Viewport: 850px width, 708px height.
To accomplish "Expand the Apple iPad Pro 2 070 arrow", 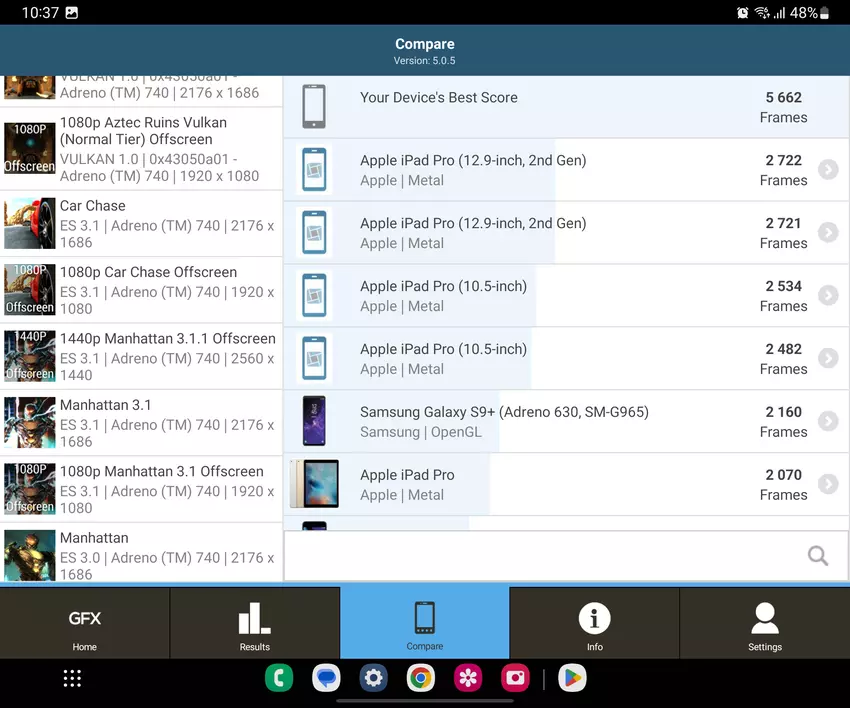I will (x=827, y=484).
